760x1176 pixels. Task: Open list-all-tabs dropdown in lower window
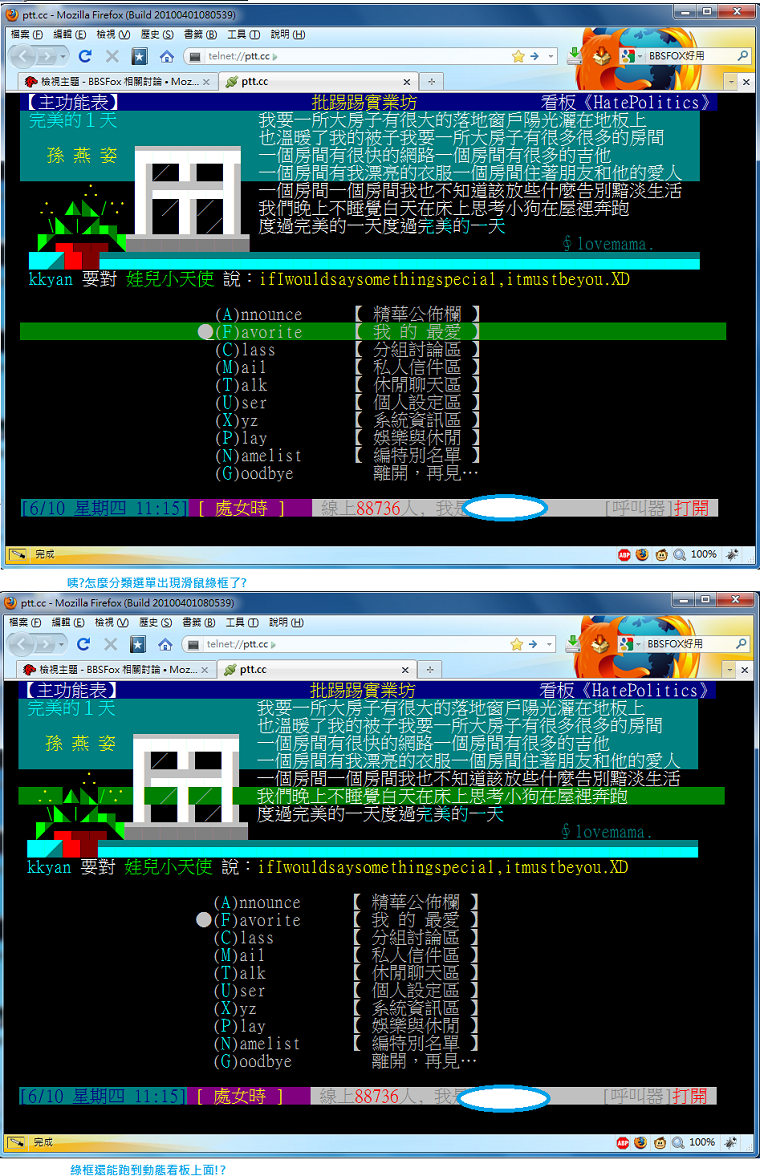(x=729, y=669)
